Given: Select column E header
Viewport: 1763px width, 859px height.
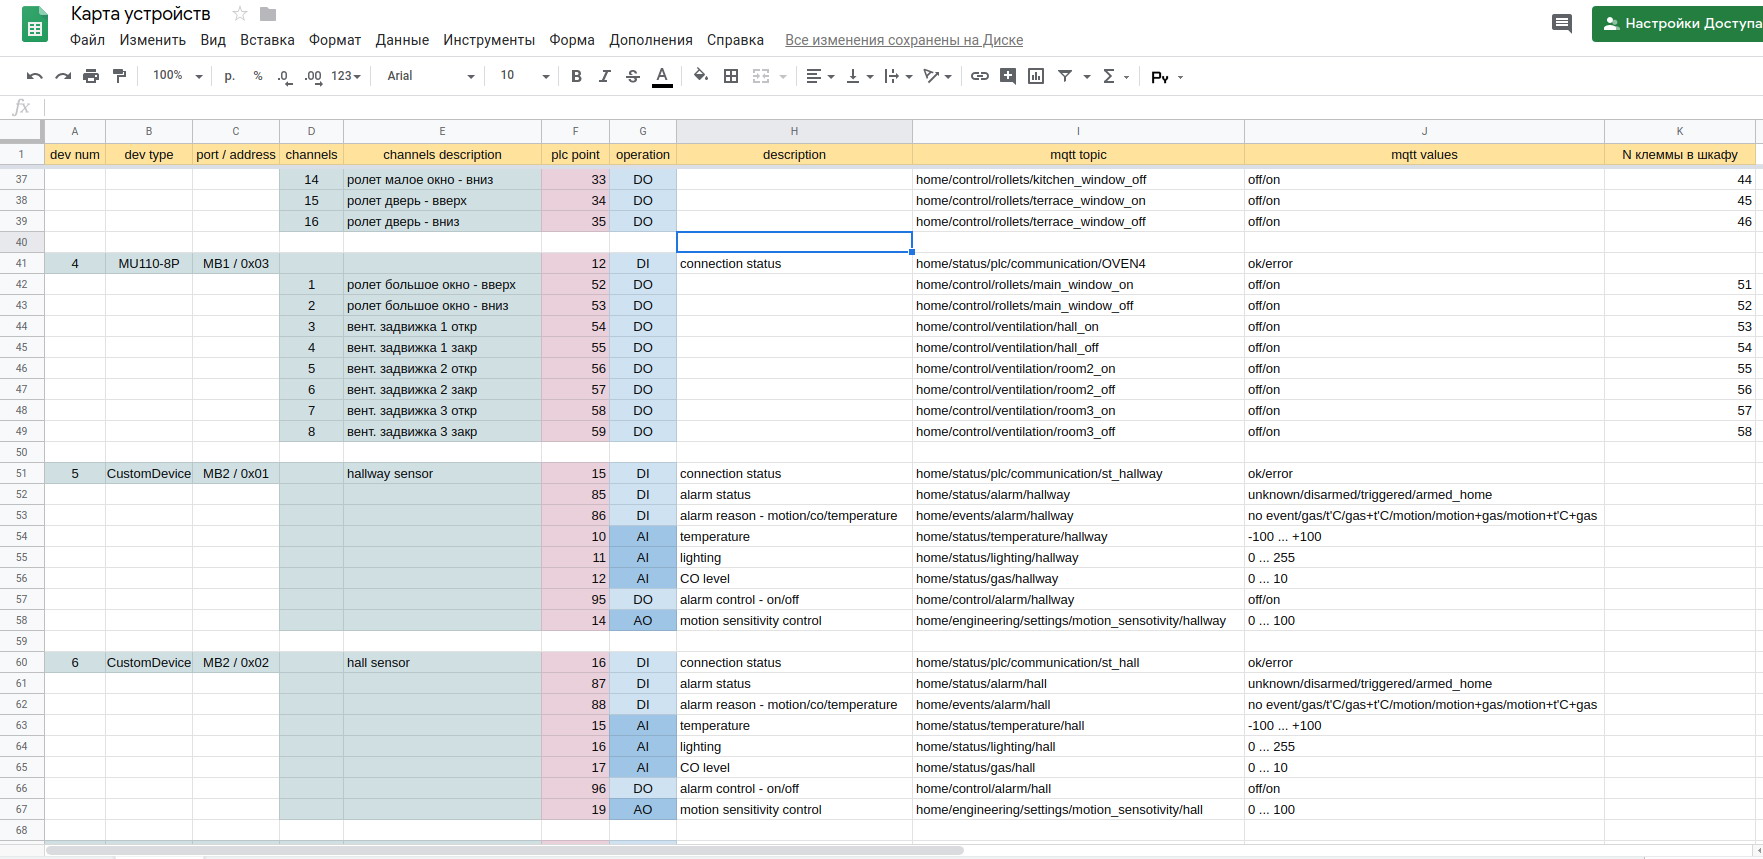Looking at the screenshot, I should (442, 131).
